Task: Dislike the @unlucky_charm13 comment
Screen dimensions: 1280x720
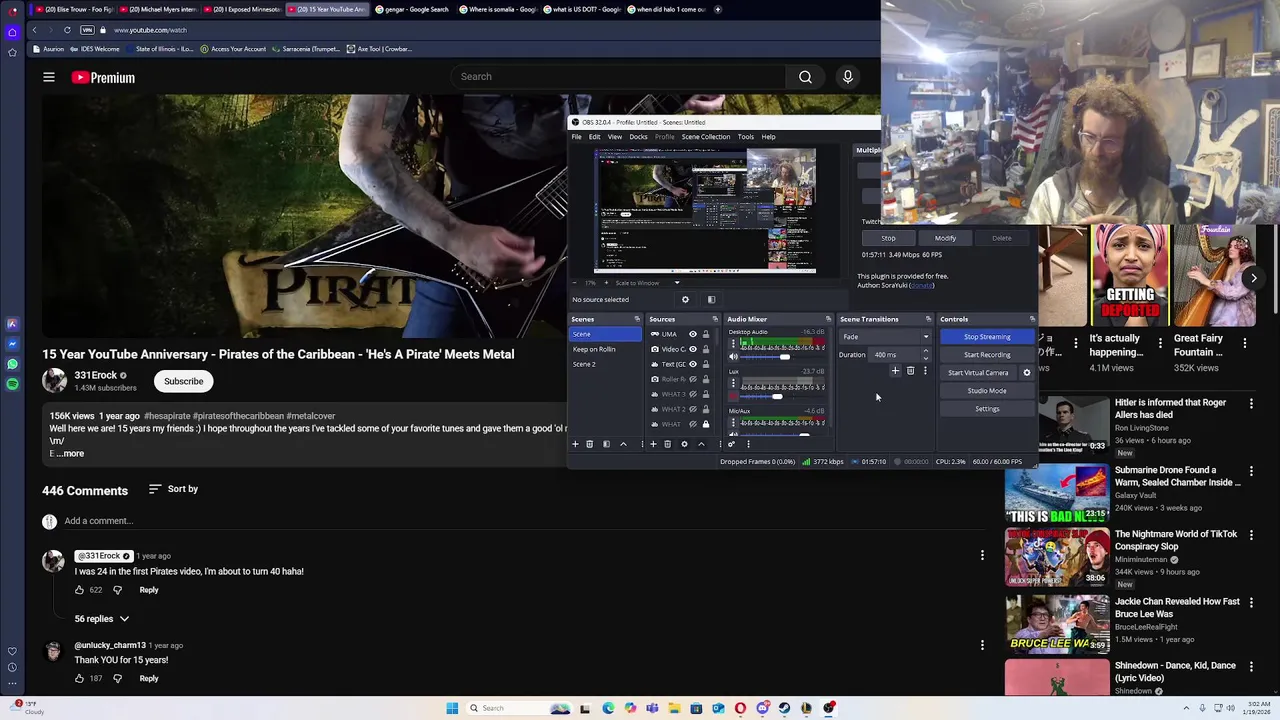Action: [117, 678]
